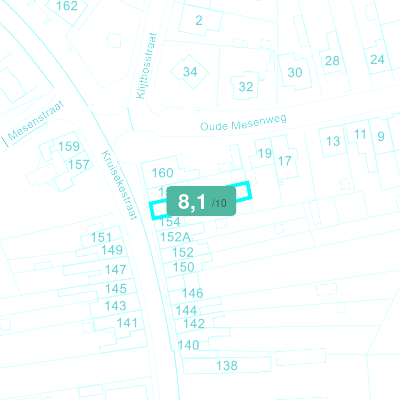Select building number 32
Image resolution: width=400 pixels, height=400 pixels.
pos(246,87)
